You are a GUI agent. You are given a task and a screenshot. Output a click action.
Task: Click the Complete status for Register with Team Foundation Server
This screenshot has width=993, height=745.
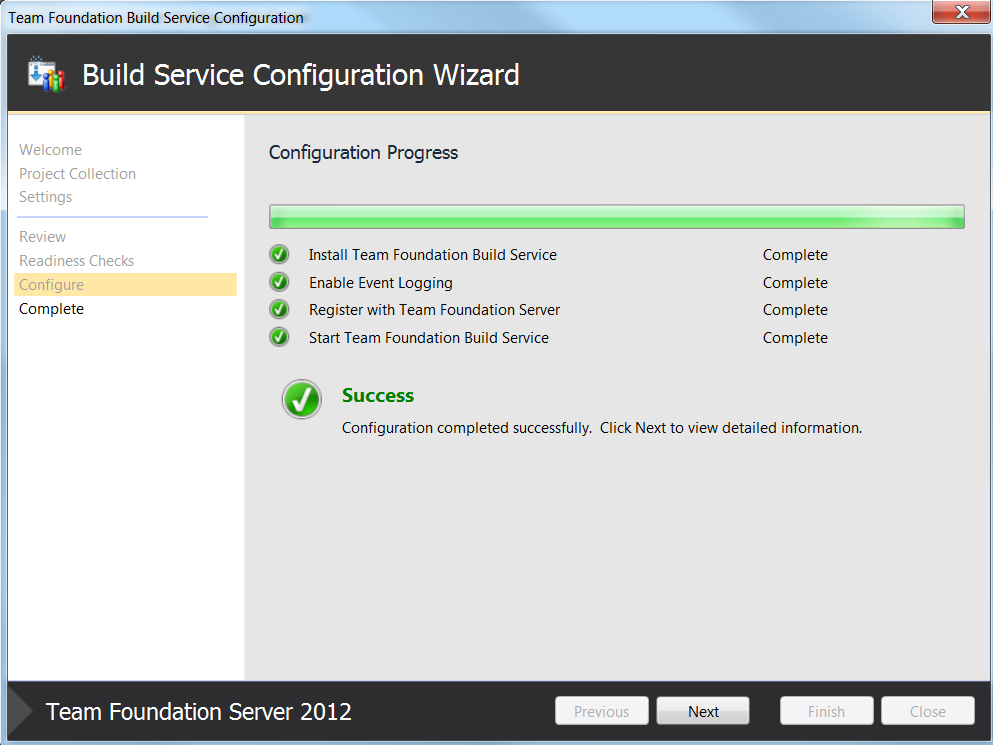[795, 310]
